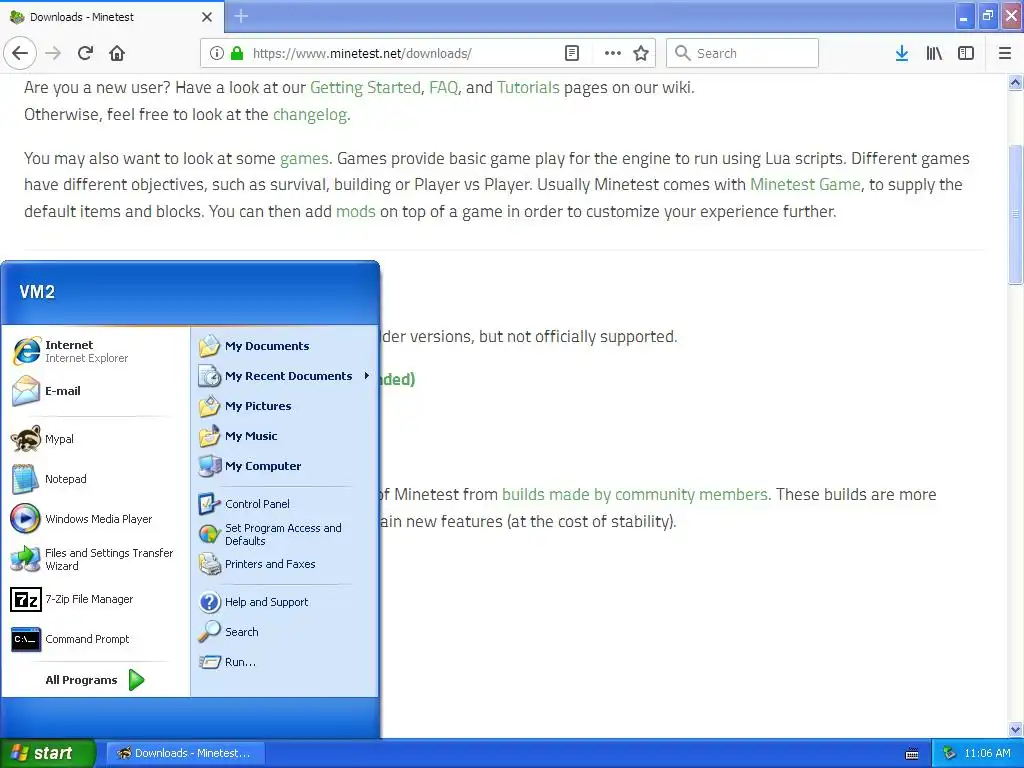Open the Minetest Game link
Screen dimensions: 1024x768
point(805,185)
